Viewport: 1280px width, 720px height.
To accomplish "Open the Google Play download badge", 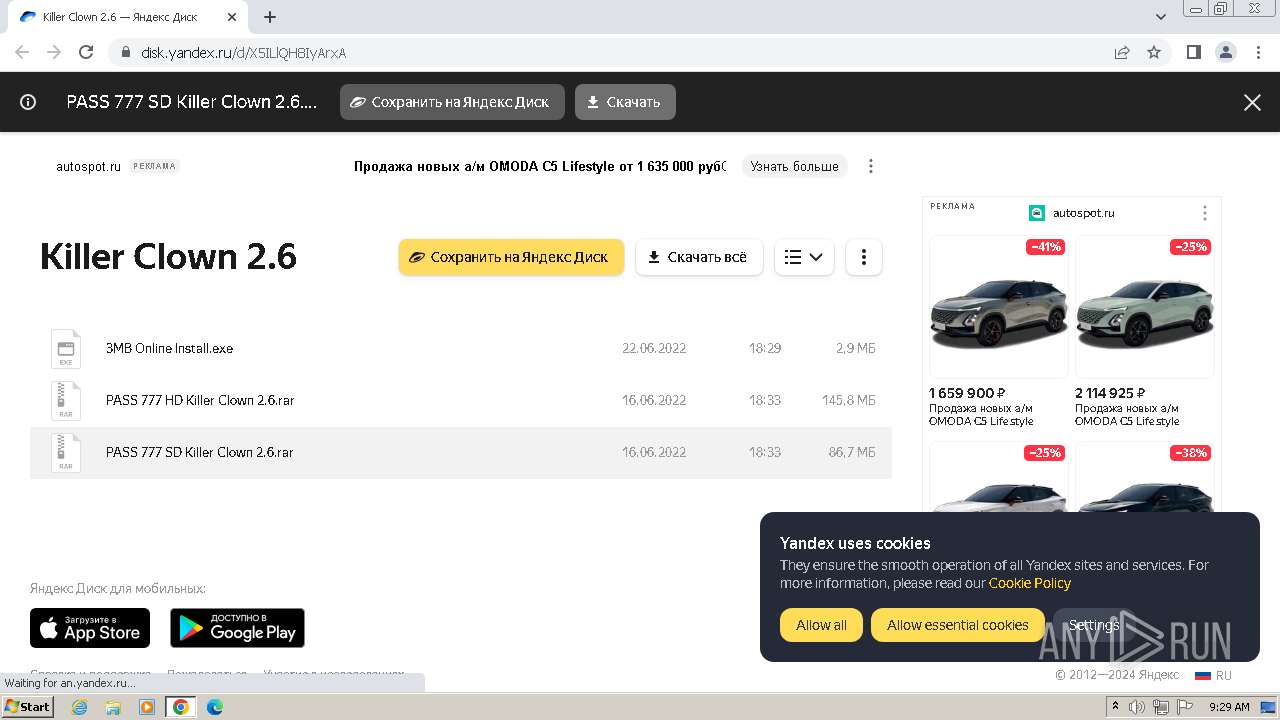I will coord(237,628).
